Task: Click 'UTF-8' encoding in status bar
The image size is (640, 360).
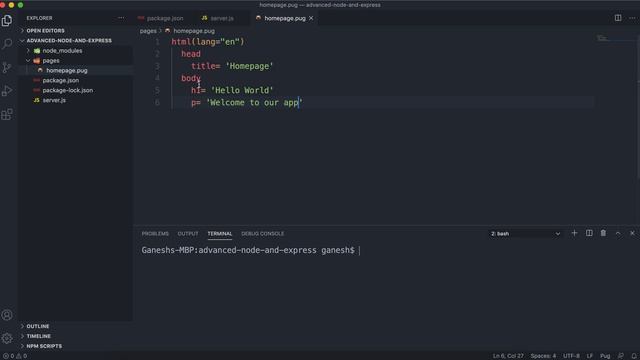Action: [571, 356]
